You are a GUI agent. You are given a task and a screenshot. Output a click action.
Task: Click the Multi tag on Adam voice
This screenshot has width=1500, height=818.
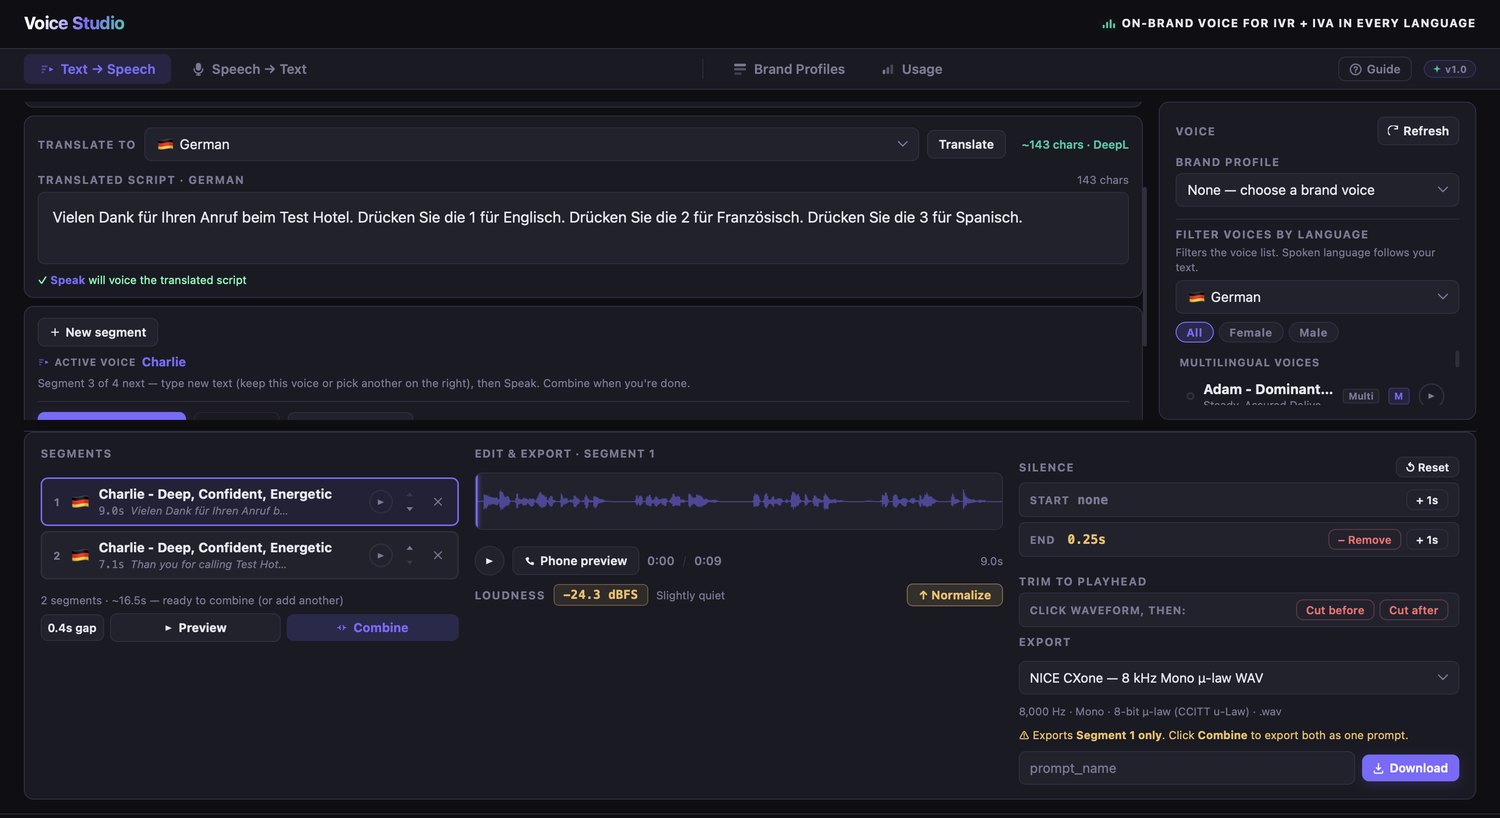point(1361,396)
